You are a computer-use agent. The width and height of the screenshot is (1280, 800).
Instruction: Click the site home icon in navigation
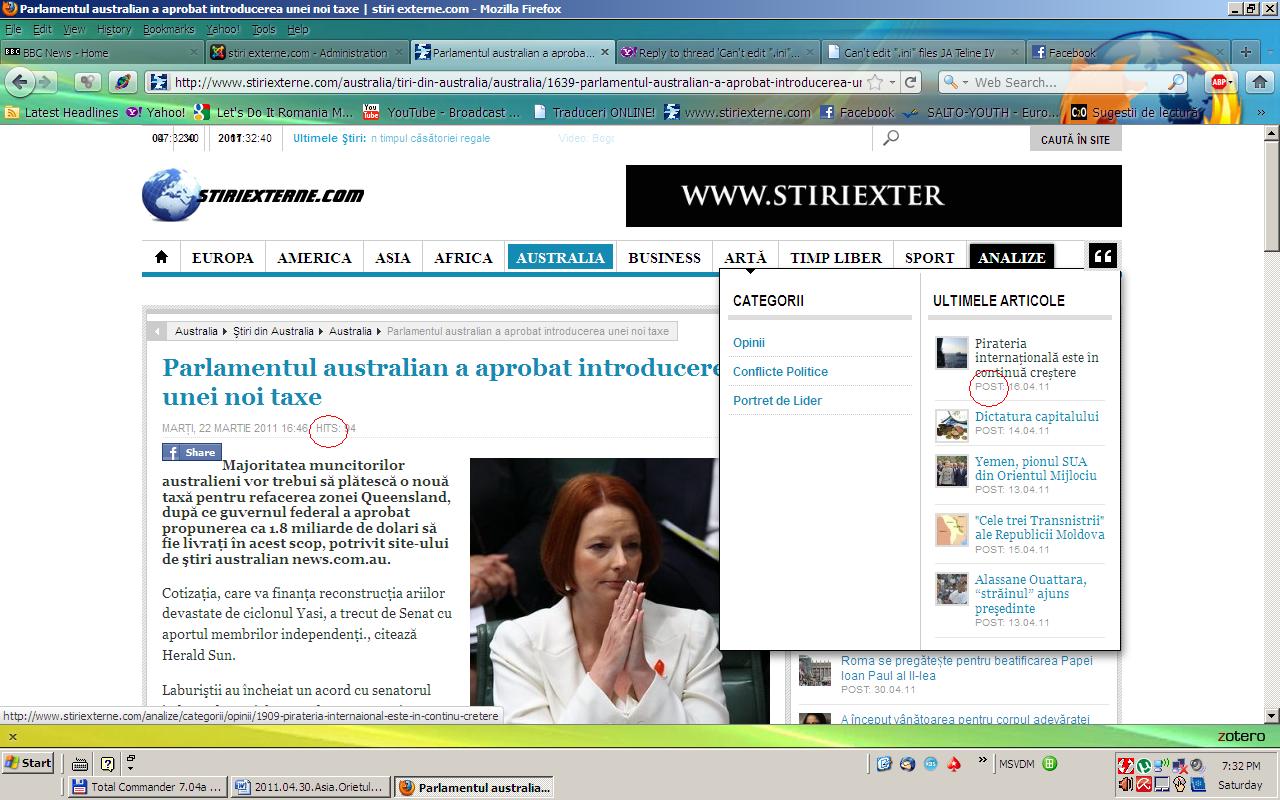(x=161, y=257)
